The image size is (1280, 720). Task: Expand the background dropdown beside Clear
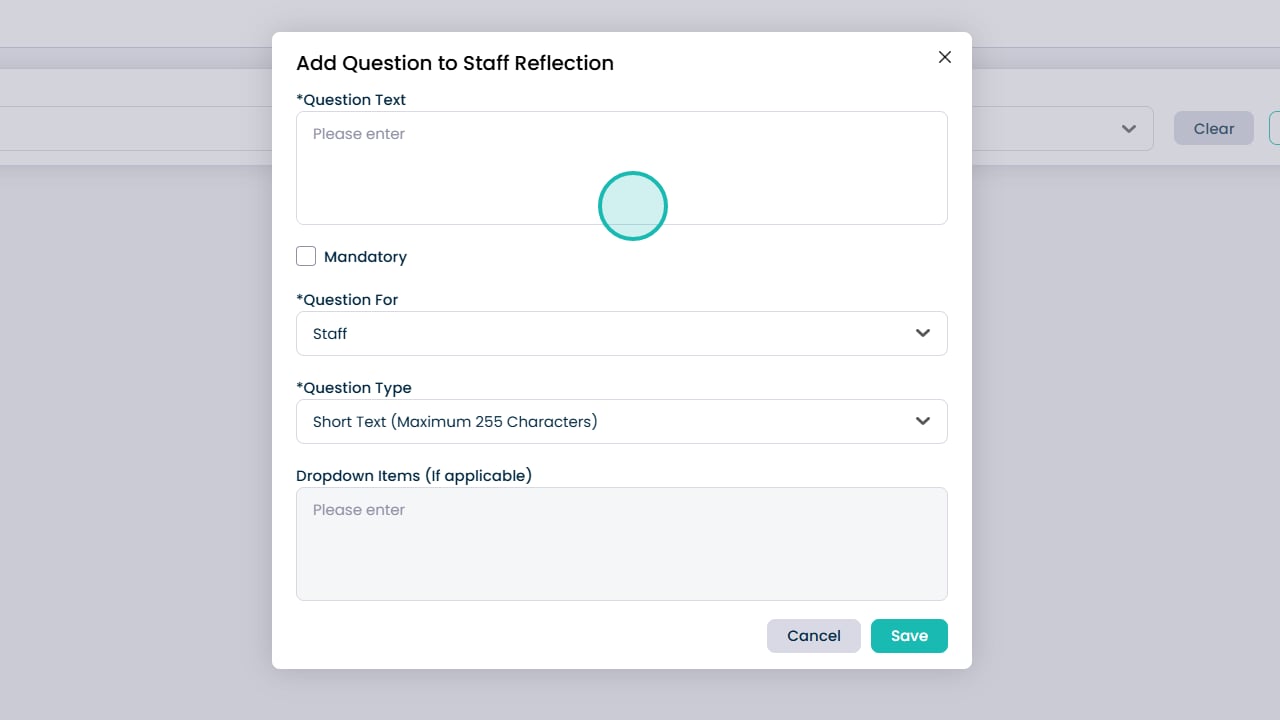(x=1128, y=129)
